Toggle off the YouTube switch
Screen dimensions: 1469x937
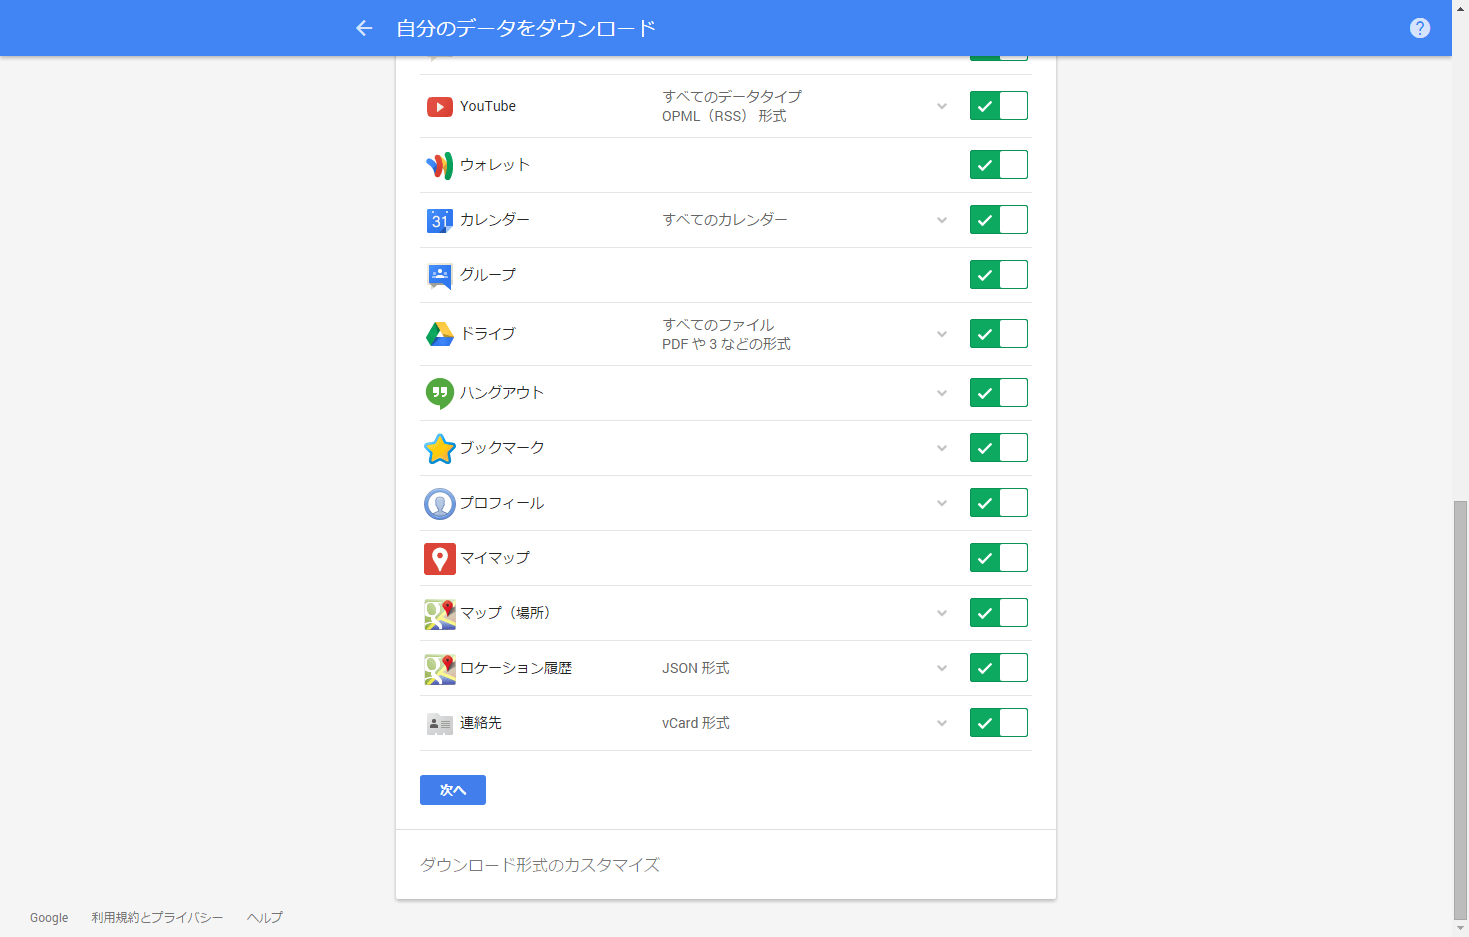pos(999,106)
